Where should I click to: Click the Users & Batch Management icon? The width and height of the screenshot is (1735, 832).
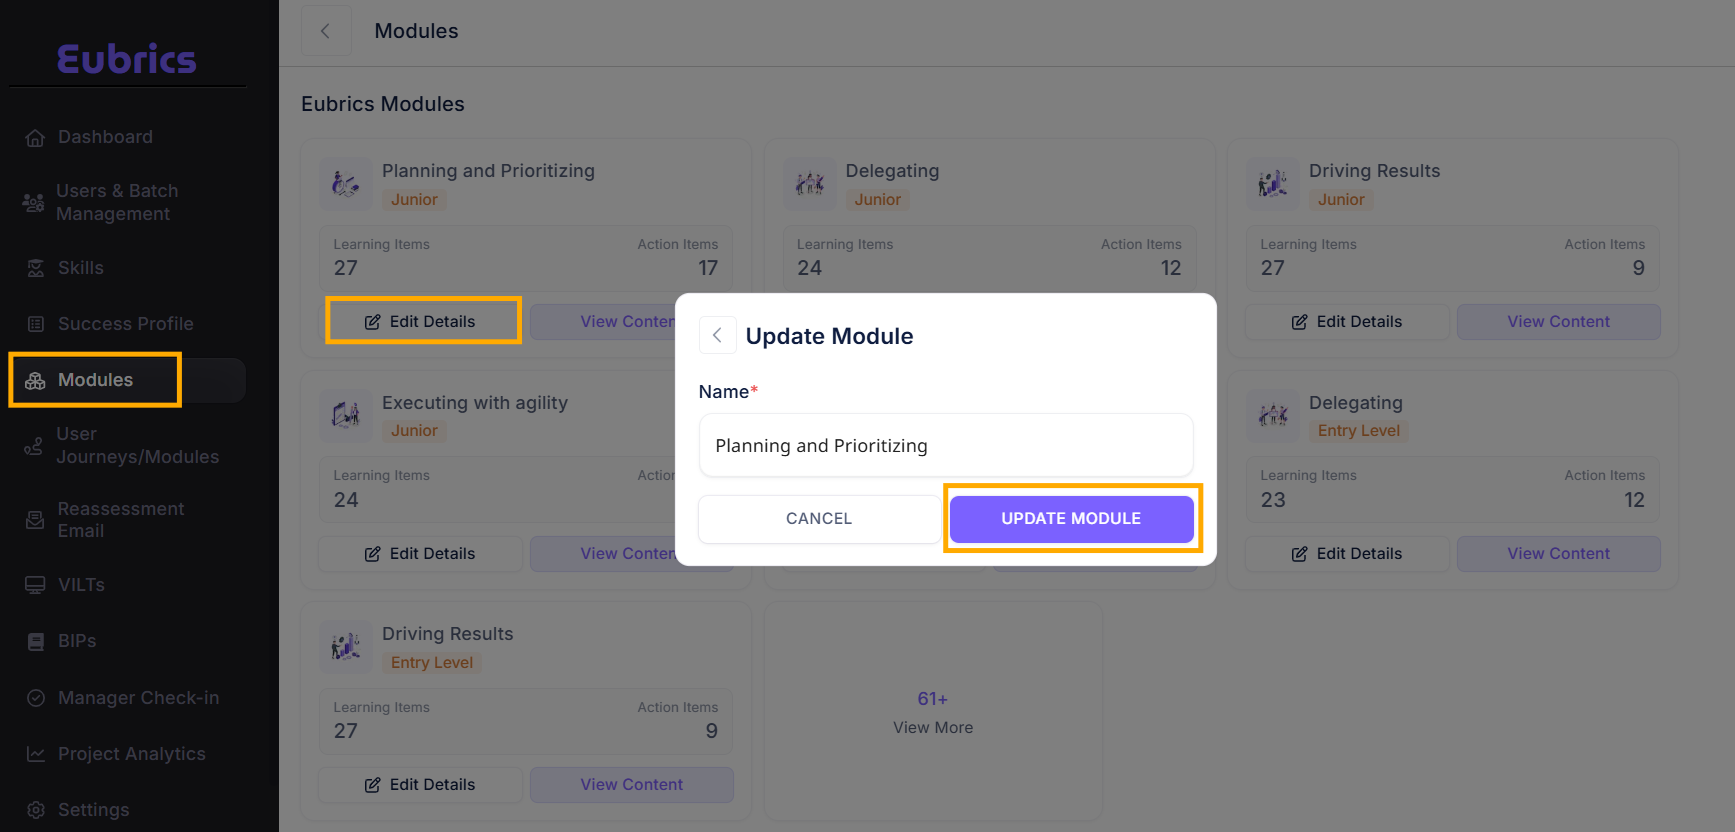(34, 203)
